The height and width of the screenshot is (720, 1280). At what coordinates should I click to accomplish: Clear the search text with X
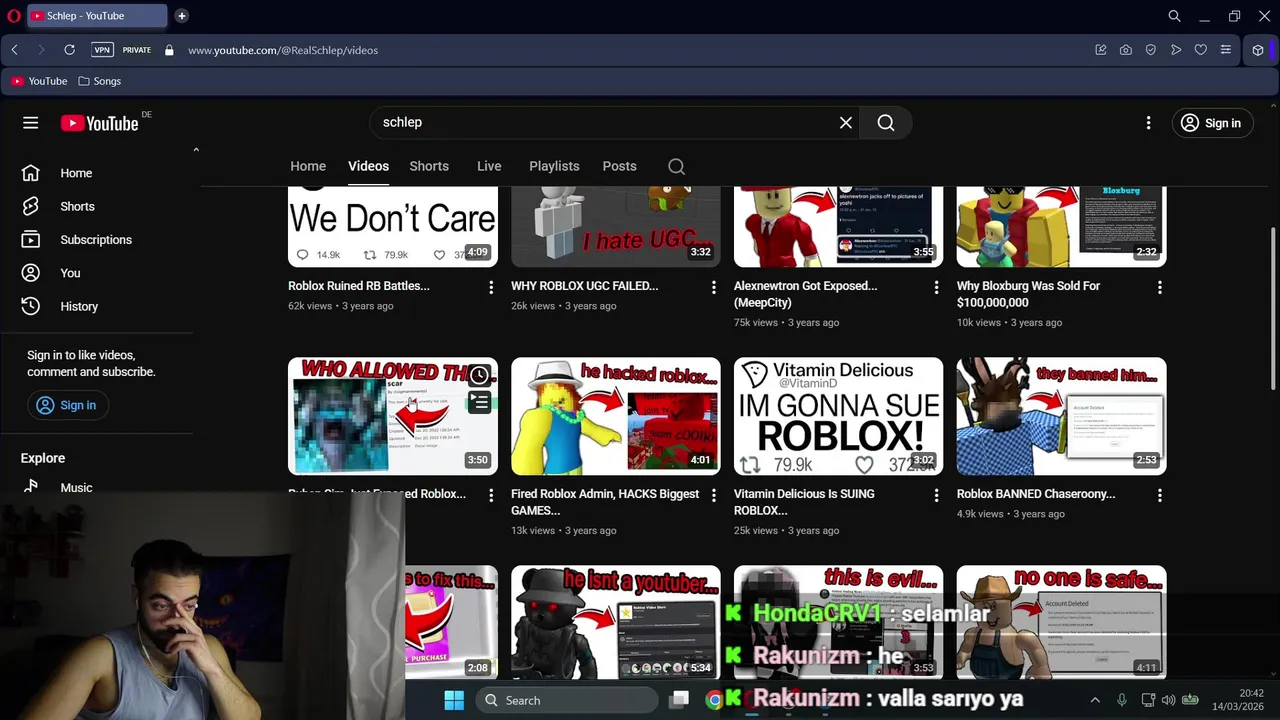click(846, 122)
